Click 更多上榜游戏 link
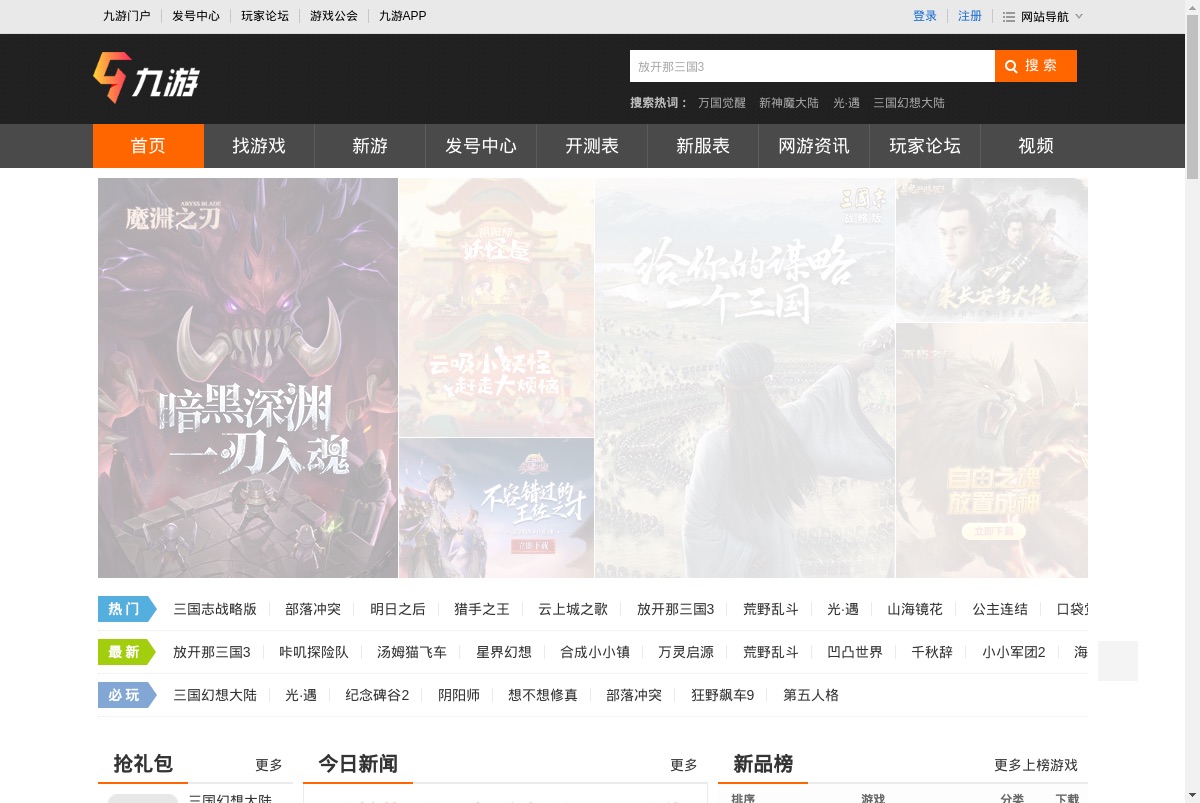The height and width of the screenshot is (803, 1200). point(1036,765)
